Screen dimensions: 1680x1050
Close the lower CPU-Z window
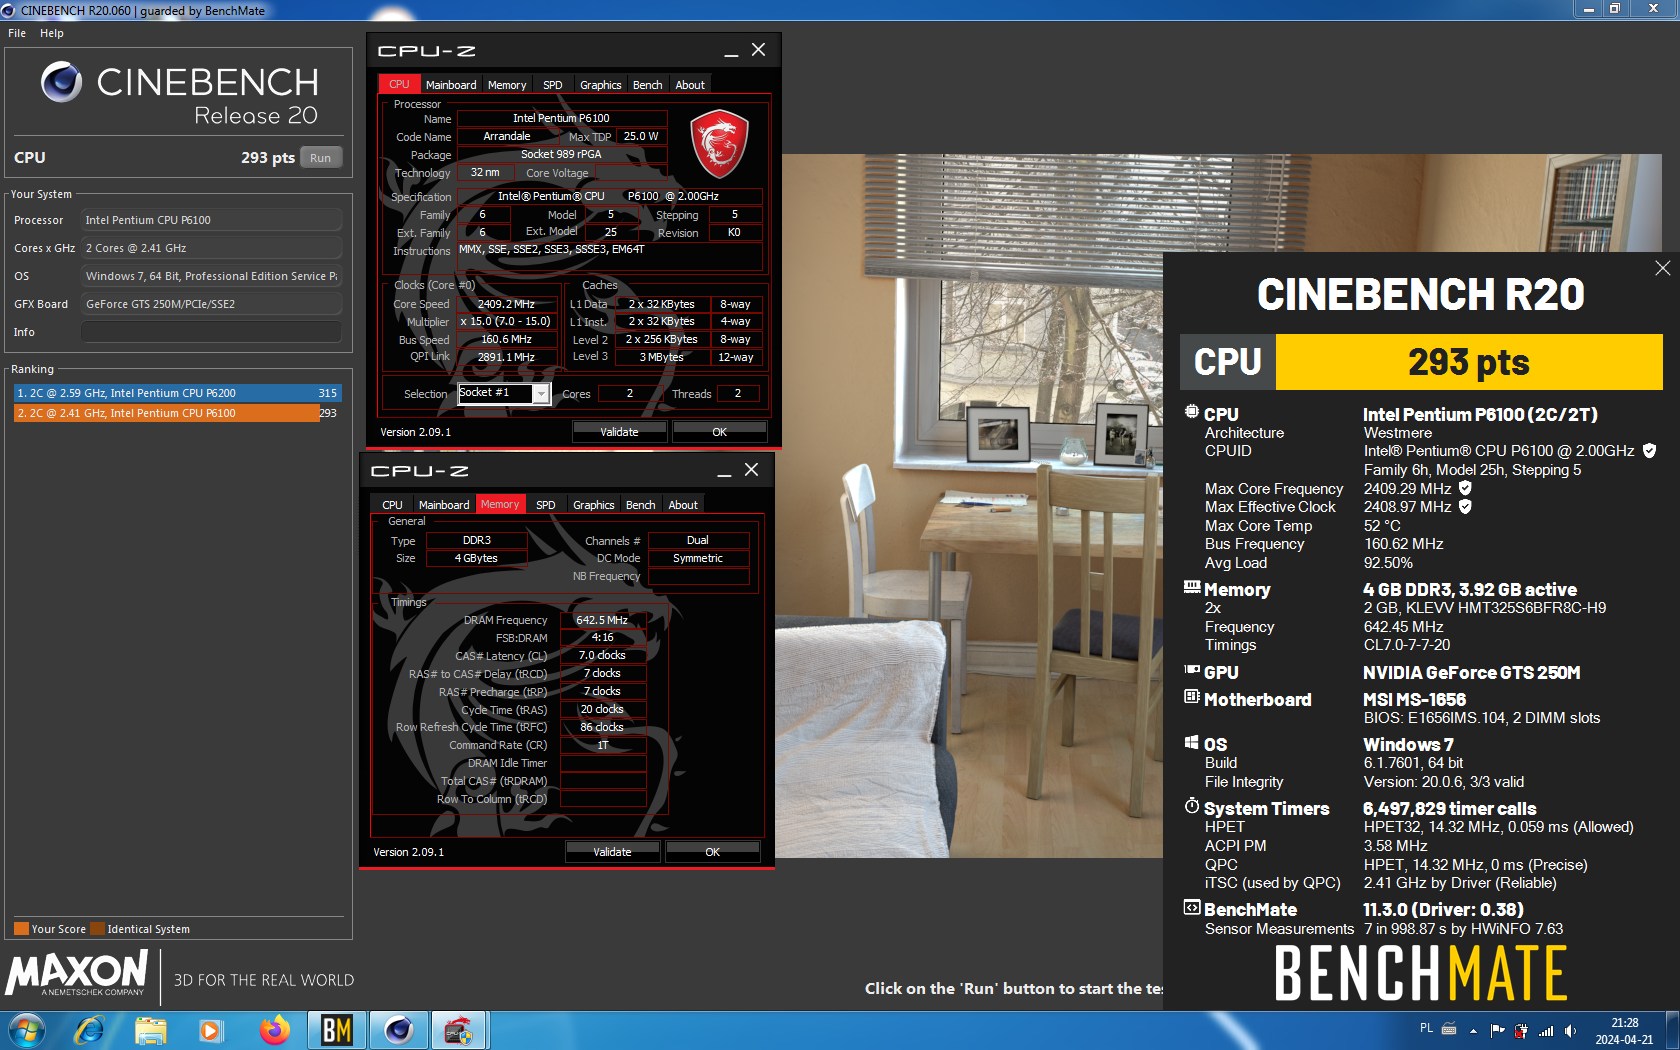tap(752, 470)
